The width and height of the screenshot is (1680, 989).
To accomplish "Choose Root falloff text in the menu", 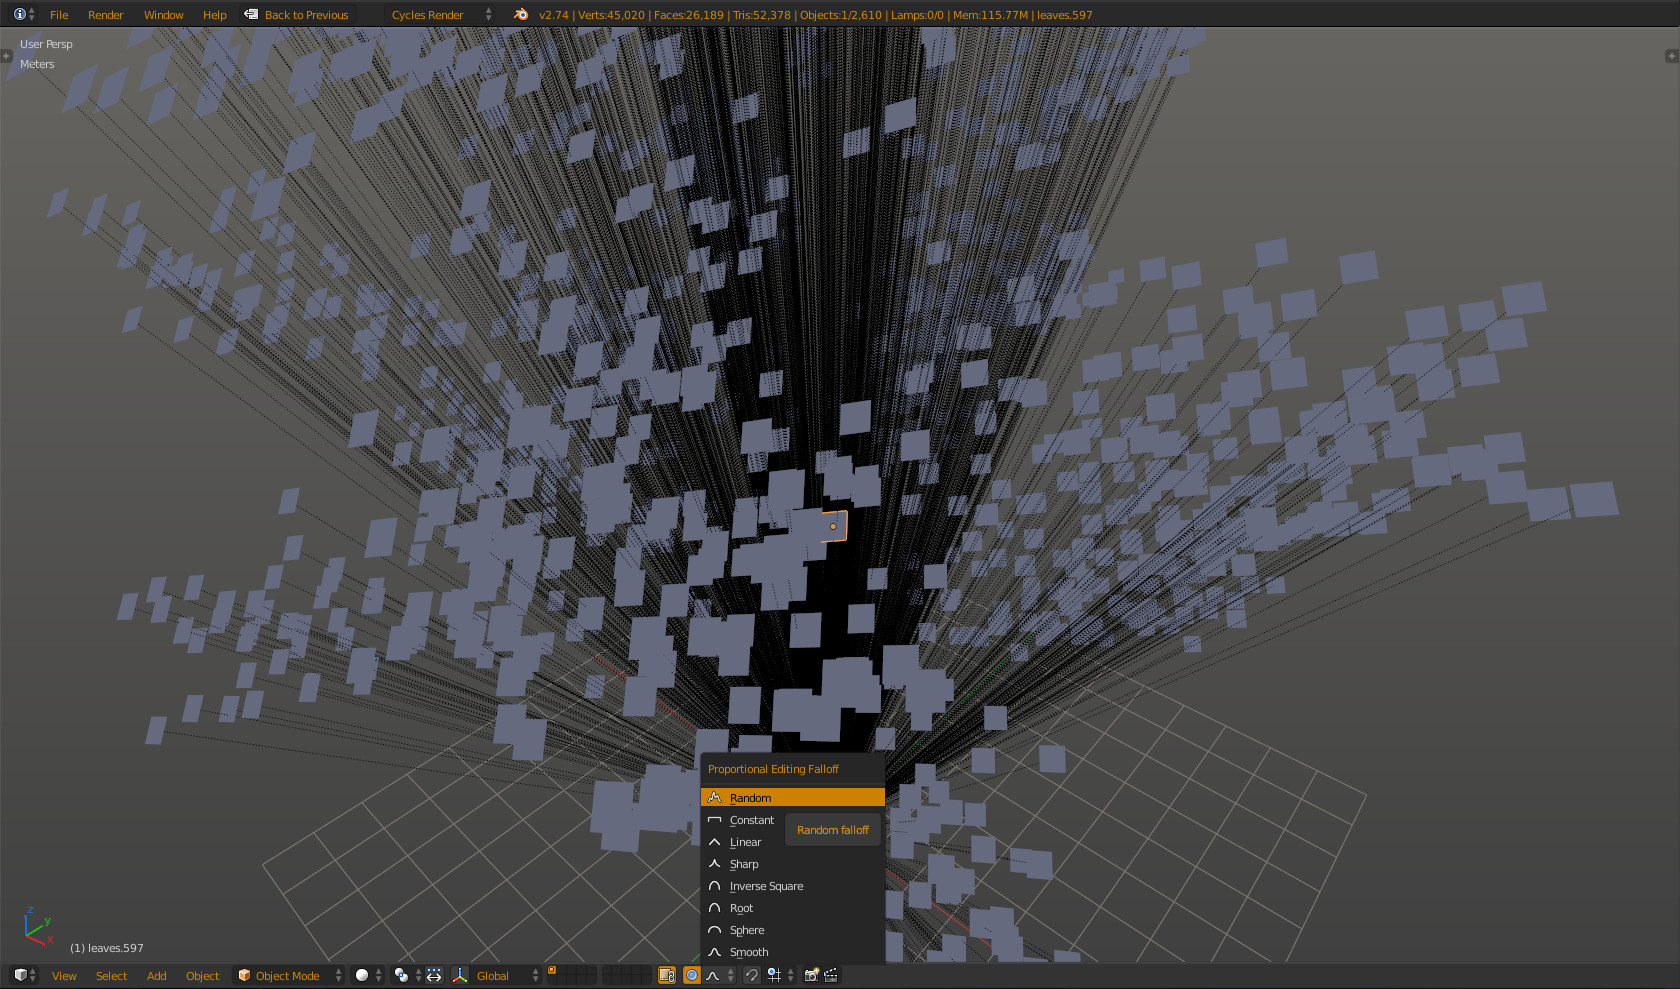I will (x=741, y=908).
